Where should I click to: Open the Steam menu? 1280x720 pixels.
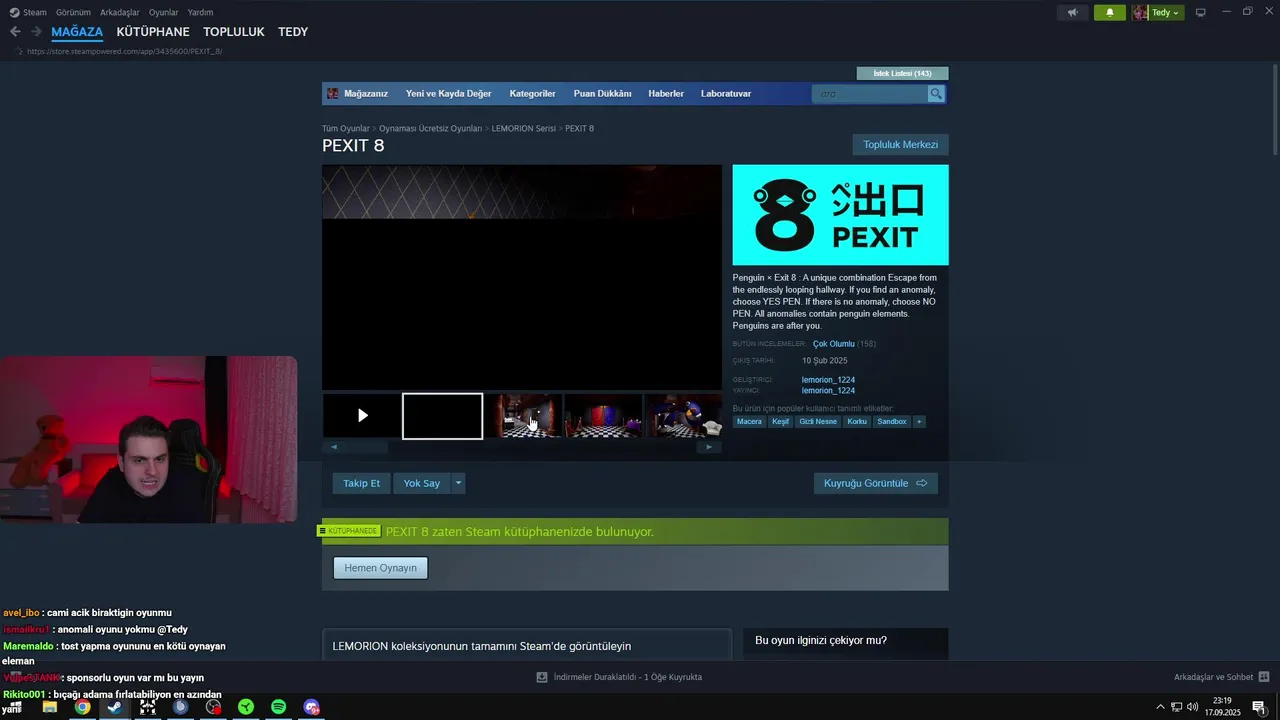(35, 12)
